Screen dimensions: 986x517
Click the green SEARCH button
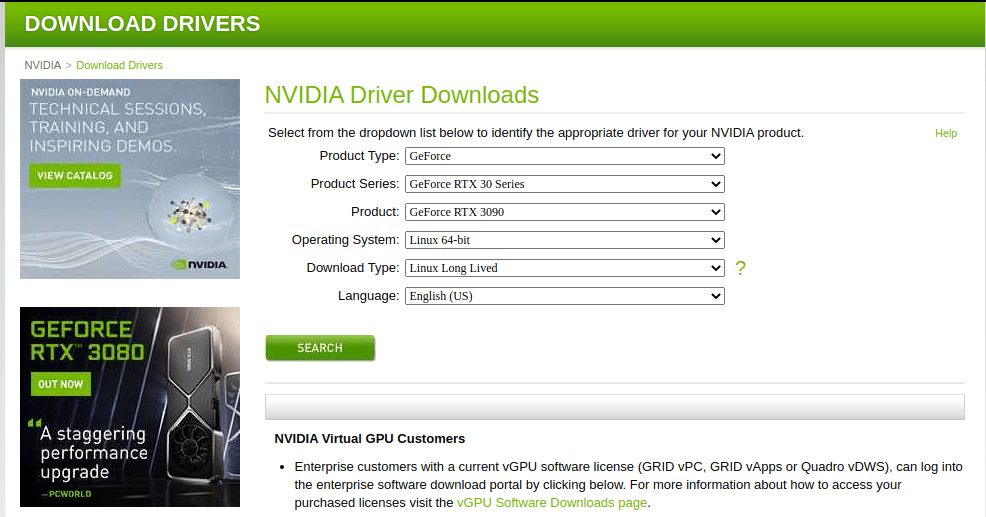pyautogui.click(x=320, y=348)
